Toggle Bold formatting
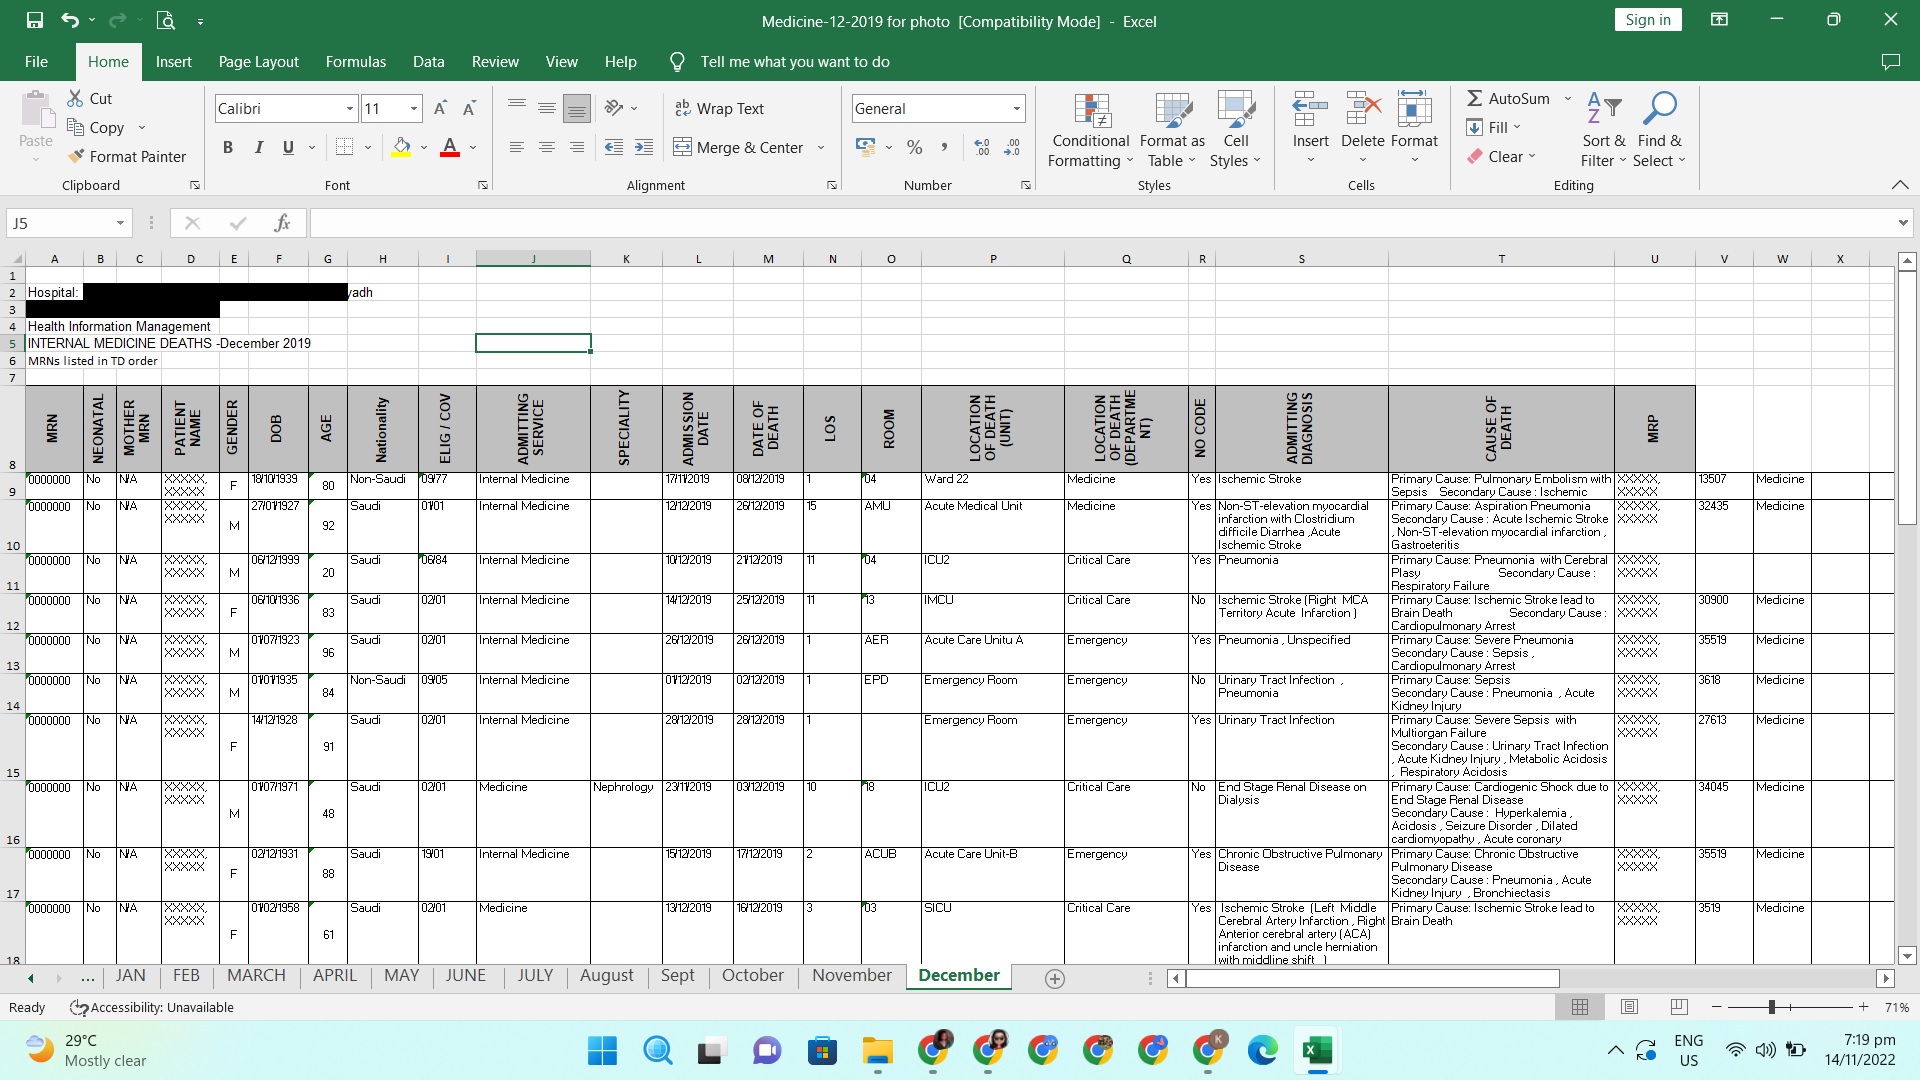 228,148
